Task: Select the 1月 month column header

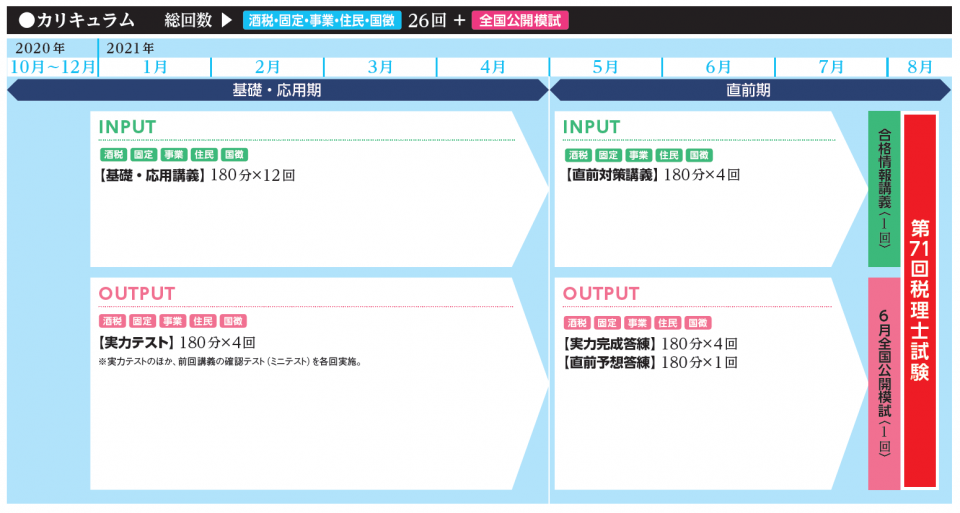Action: [x=155, y=67]
